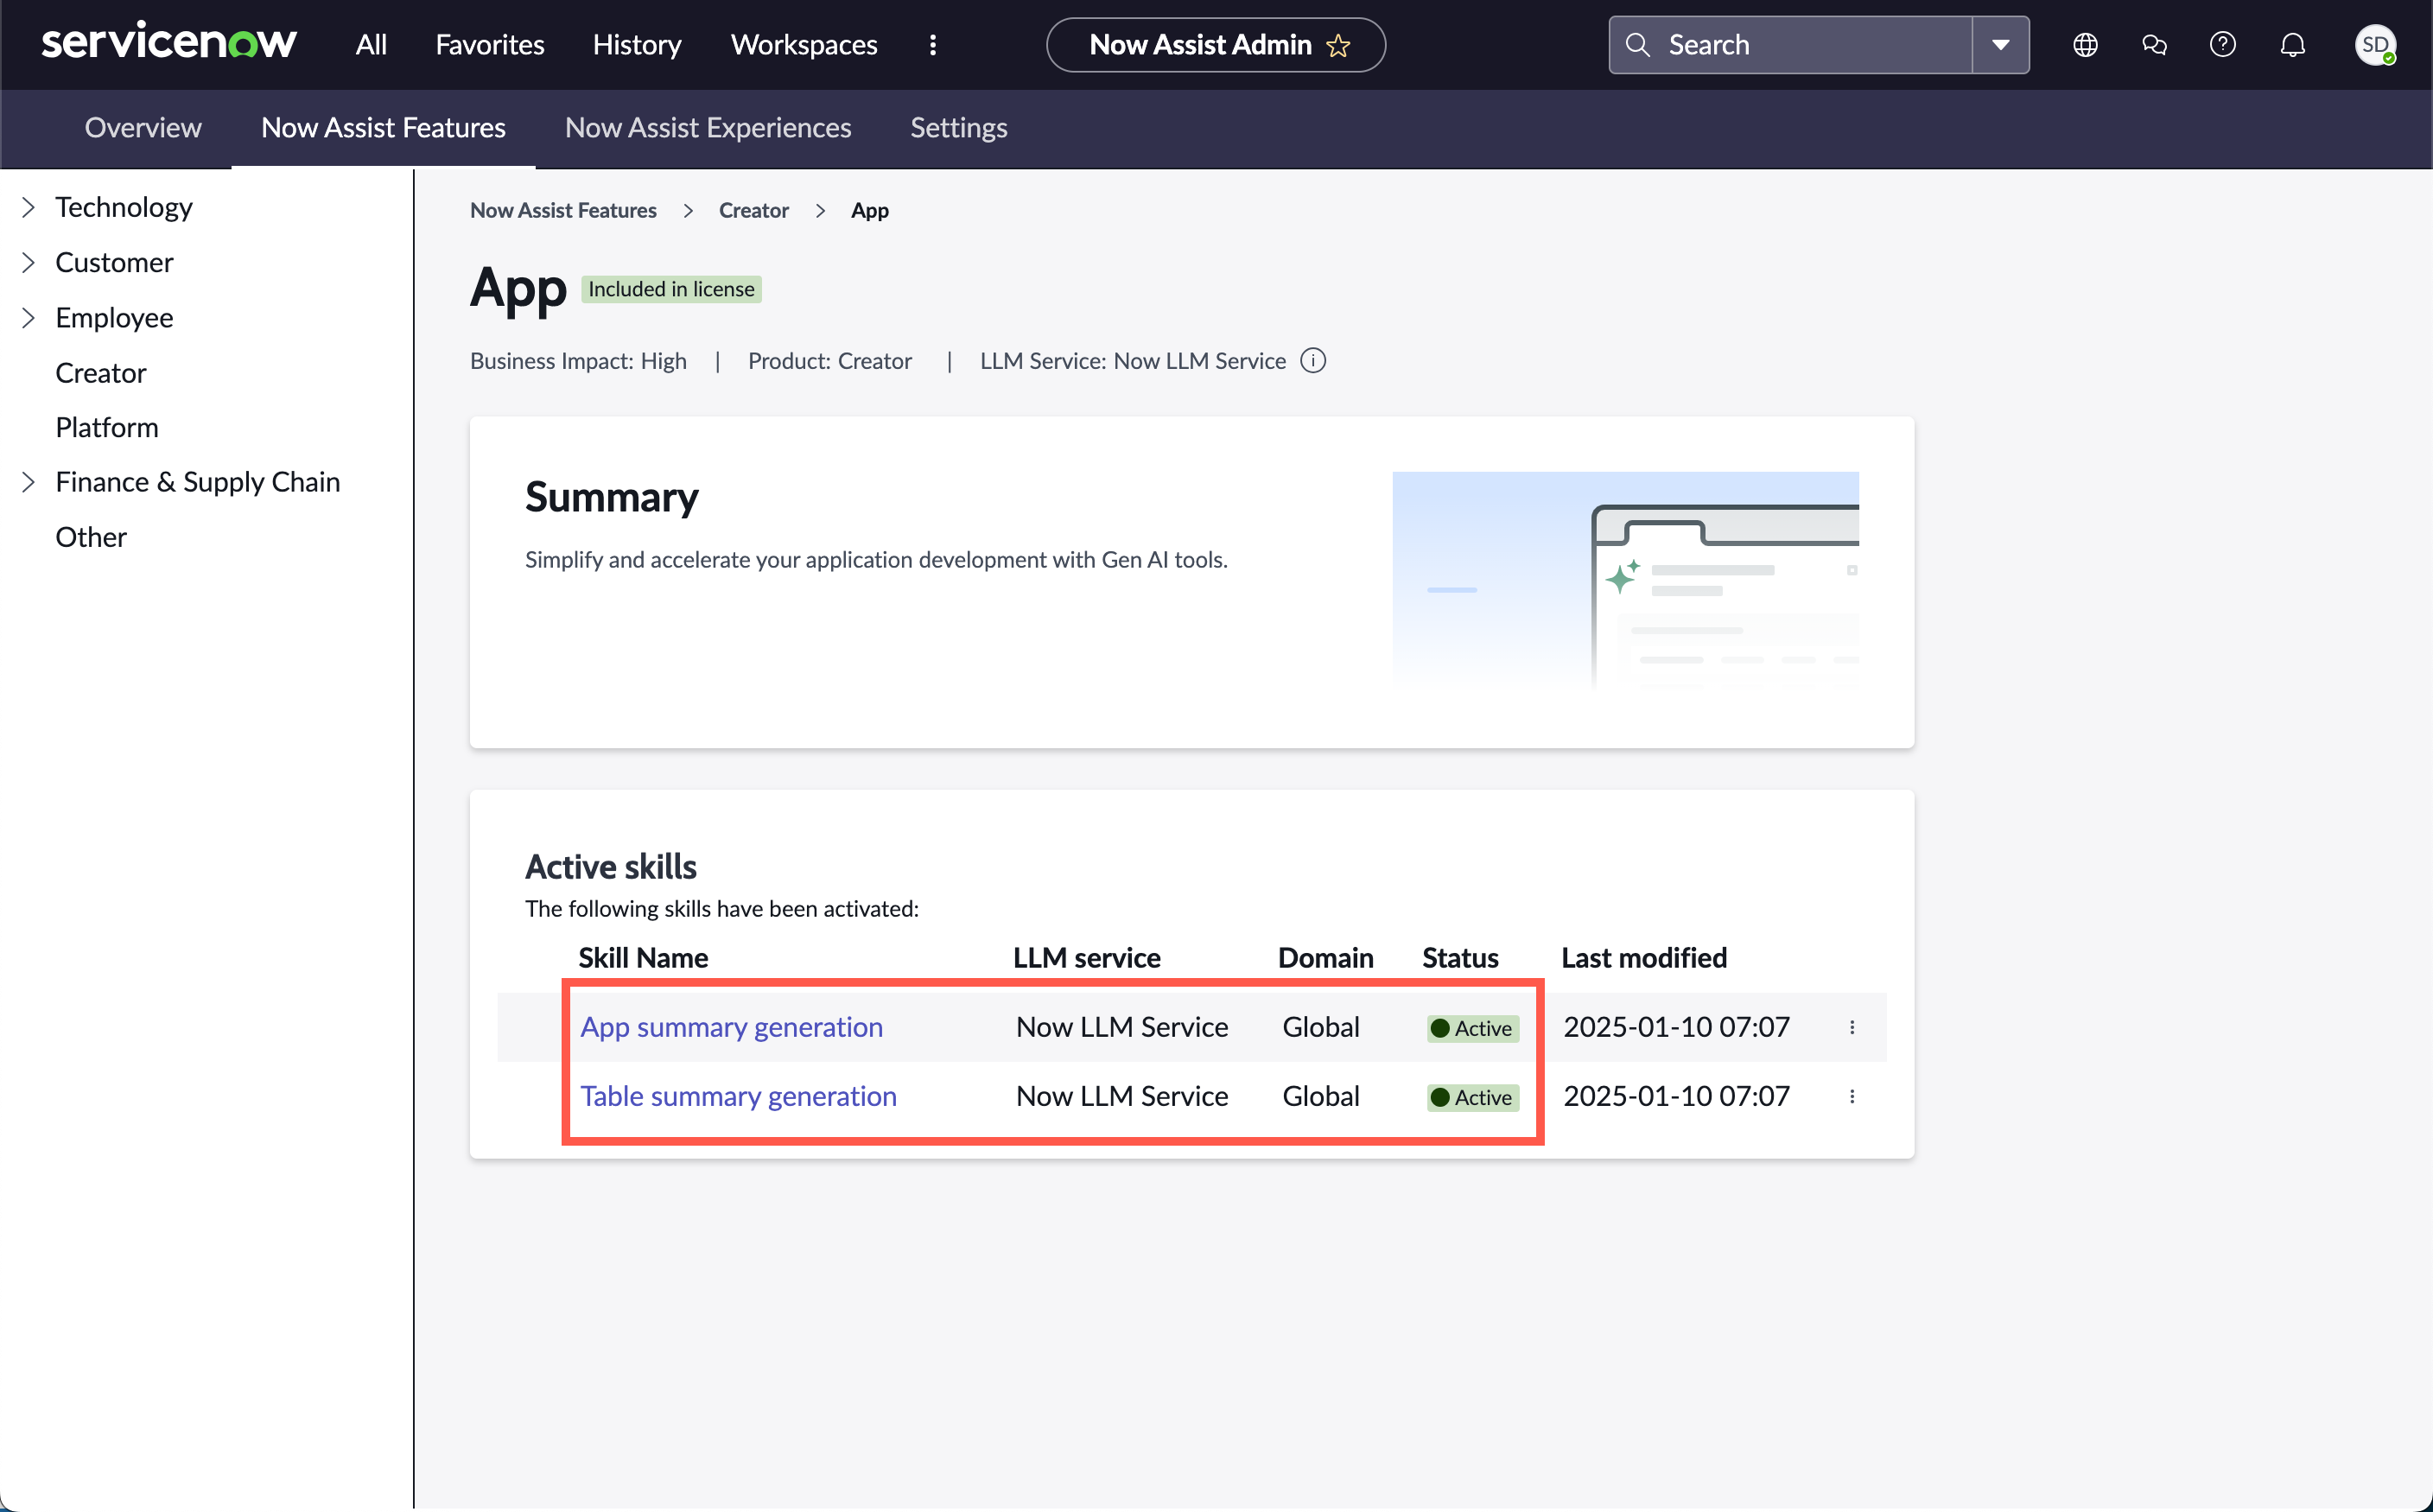Open the more navigation options menu

pyautogui.click(x=933, y=45)
